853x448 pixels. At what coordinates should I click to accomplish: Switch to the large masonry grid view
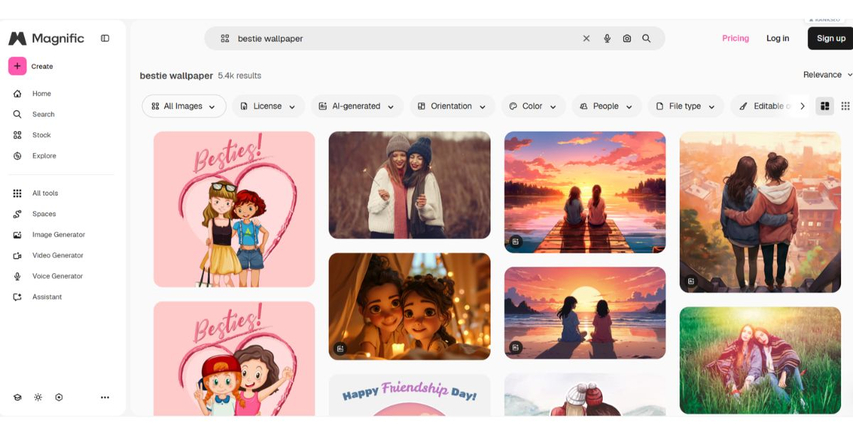[x=825, y=106]
